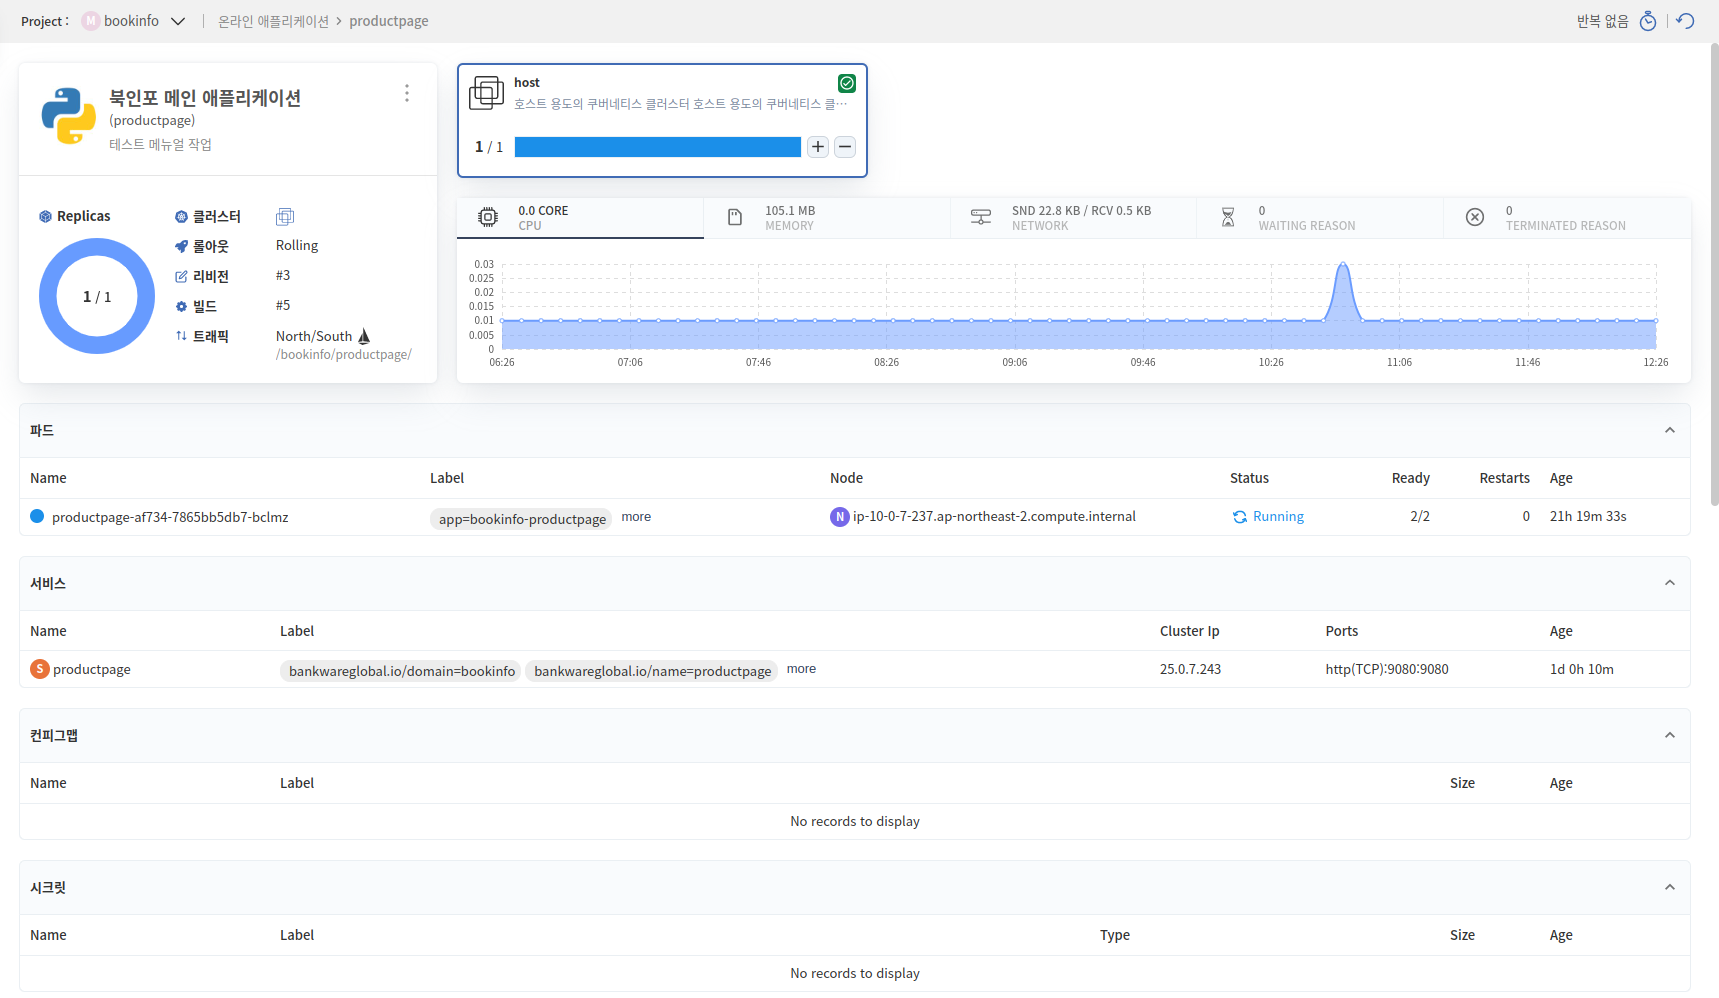This screenshot has width=1719, height=998.
Task: Click Cluster Ip 25.0.7.243
Action: [1190, 669]
